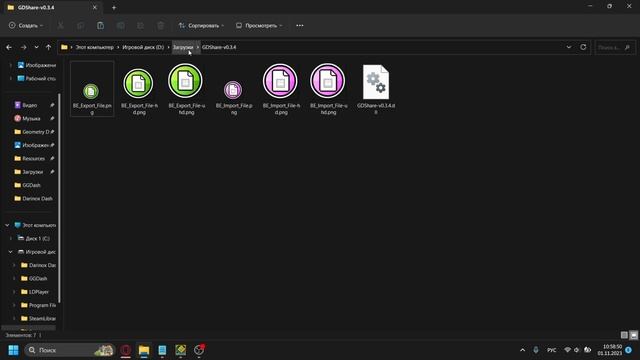Open Изображения at top of sidebar

36,65
